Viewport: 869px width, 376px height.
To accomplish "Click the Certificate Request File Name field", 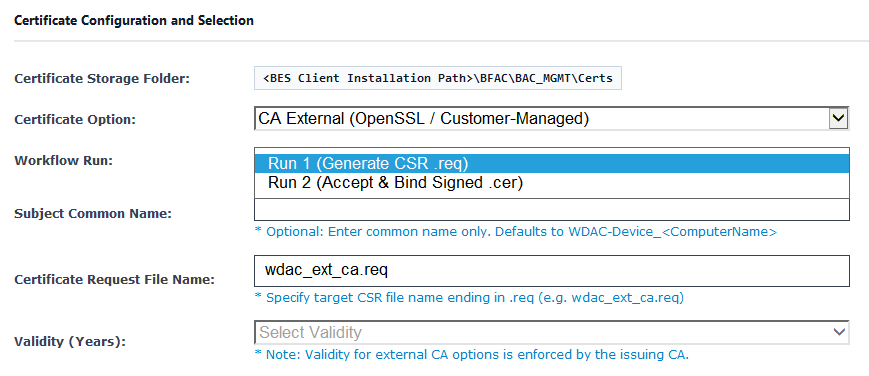I will (551, 271).
